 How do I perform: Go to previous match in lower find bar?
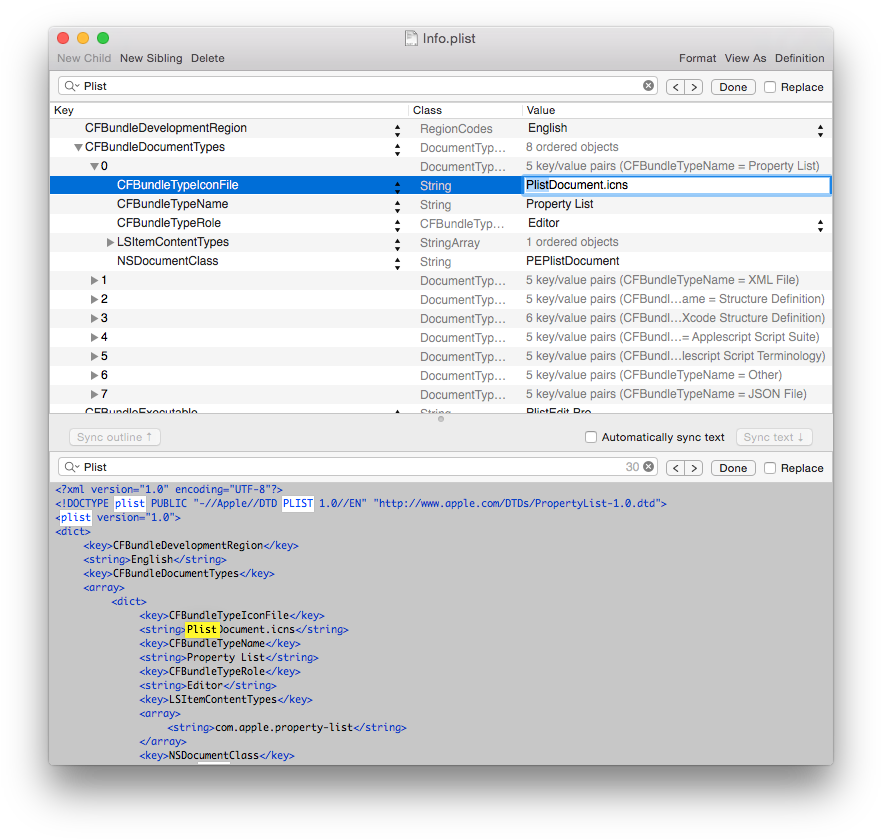coord(675,468)
